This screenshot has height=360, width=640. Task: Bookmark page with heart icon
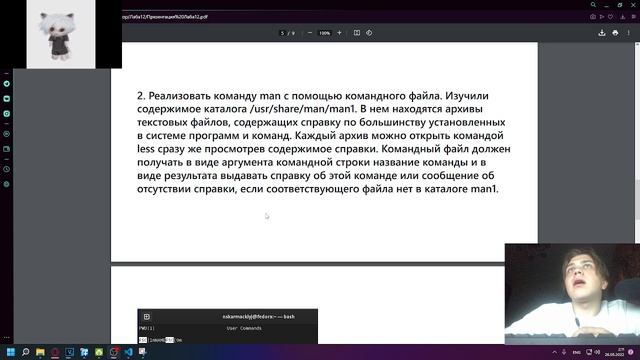pyautogui.click(x=611, y=17)
